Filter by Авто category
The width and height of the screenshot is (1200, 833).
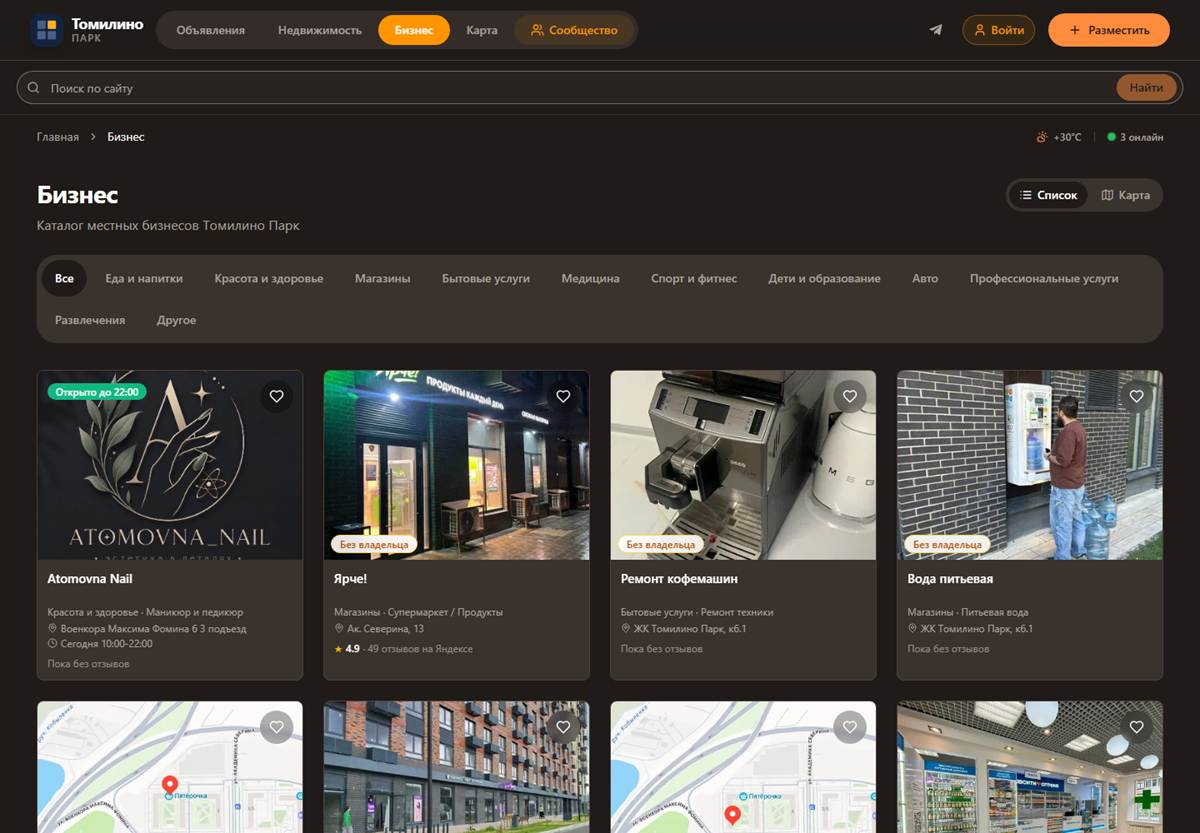(925, 278)
